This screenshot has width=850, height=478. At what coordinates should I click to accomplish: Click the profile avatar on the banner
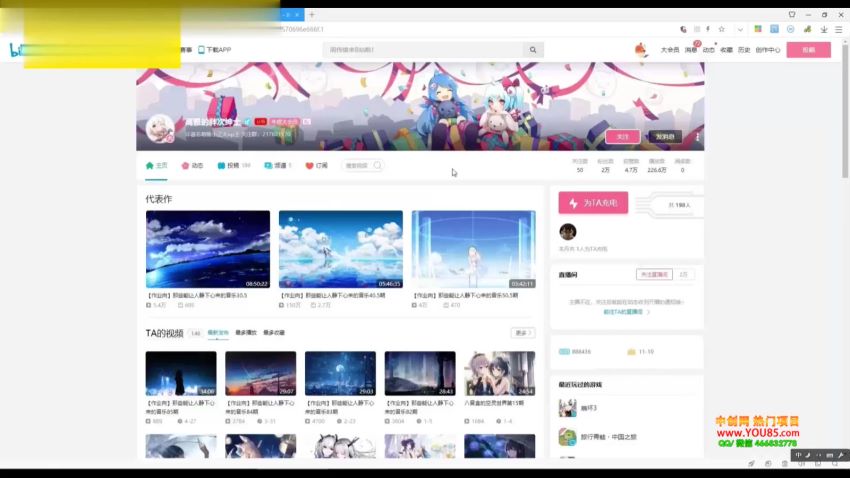tap(160, 129)
